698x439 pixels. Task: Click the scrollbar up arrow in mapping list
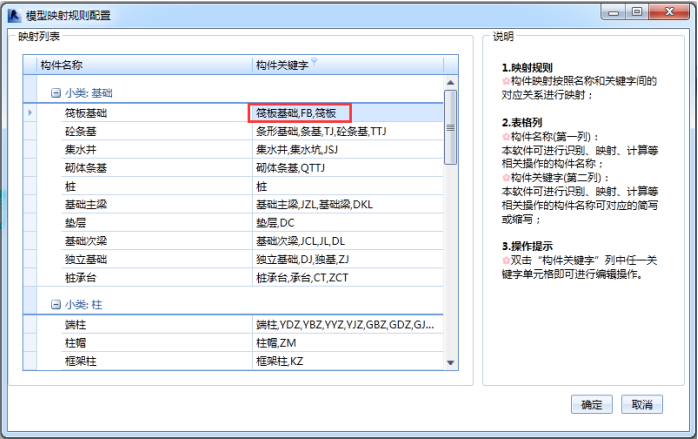(450, 82)
